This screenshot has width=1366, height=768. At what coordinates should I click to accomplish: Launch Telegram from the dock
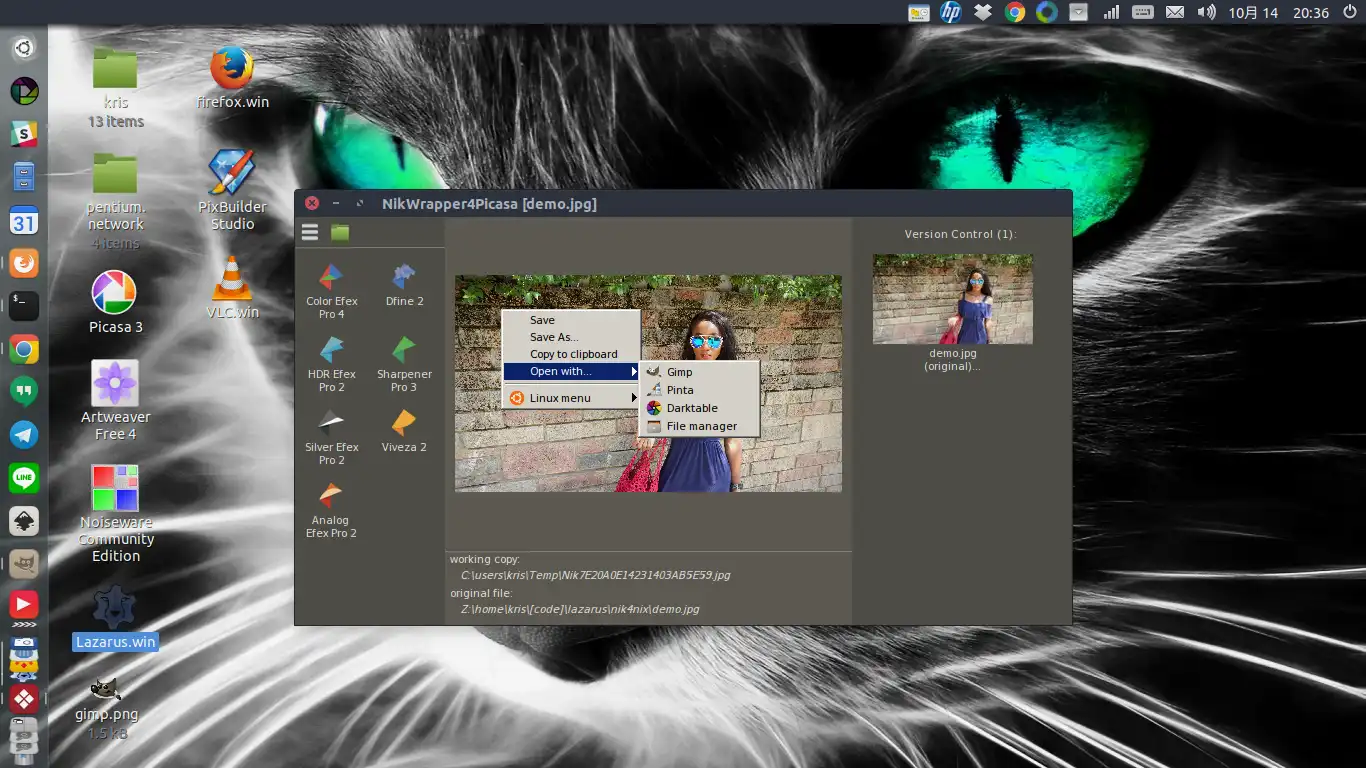(x=24, y=434)
